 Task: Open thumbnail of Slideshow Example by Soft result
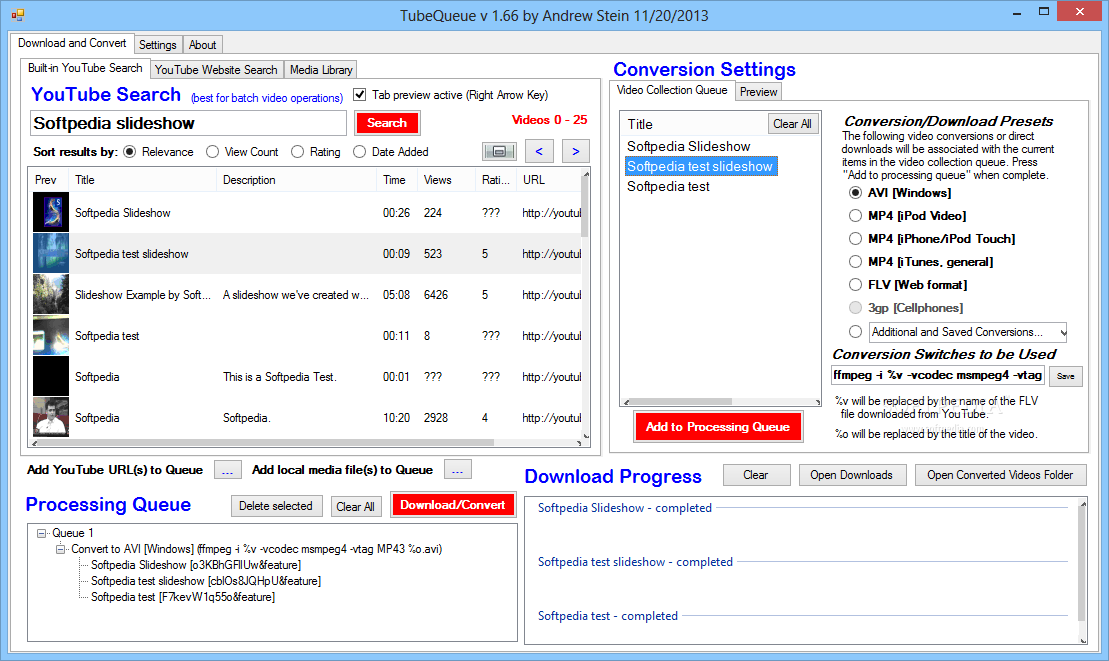point(51,294)
